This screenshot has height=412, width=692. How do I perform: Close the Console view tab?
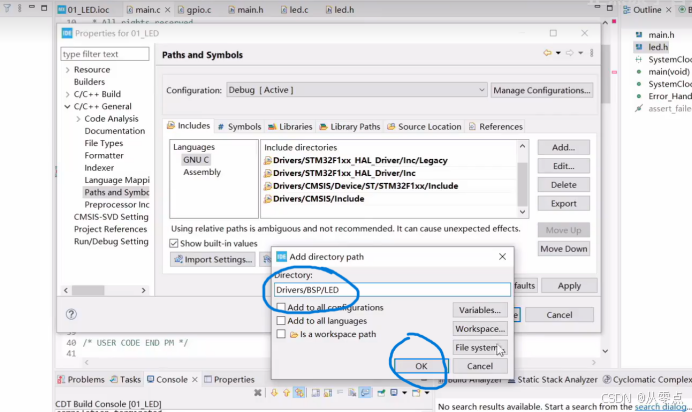click(195, 379)
